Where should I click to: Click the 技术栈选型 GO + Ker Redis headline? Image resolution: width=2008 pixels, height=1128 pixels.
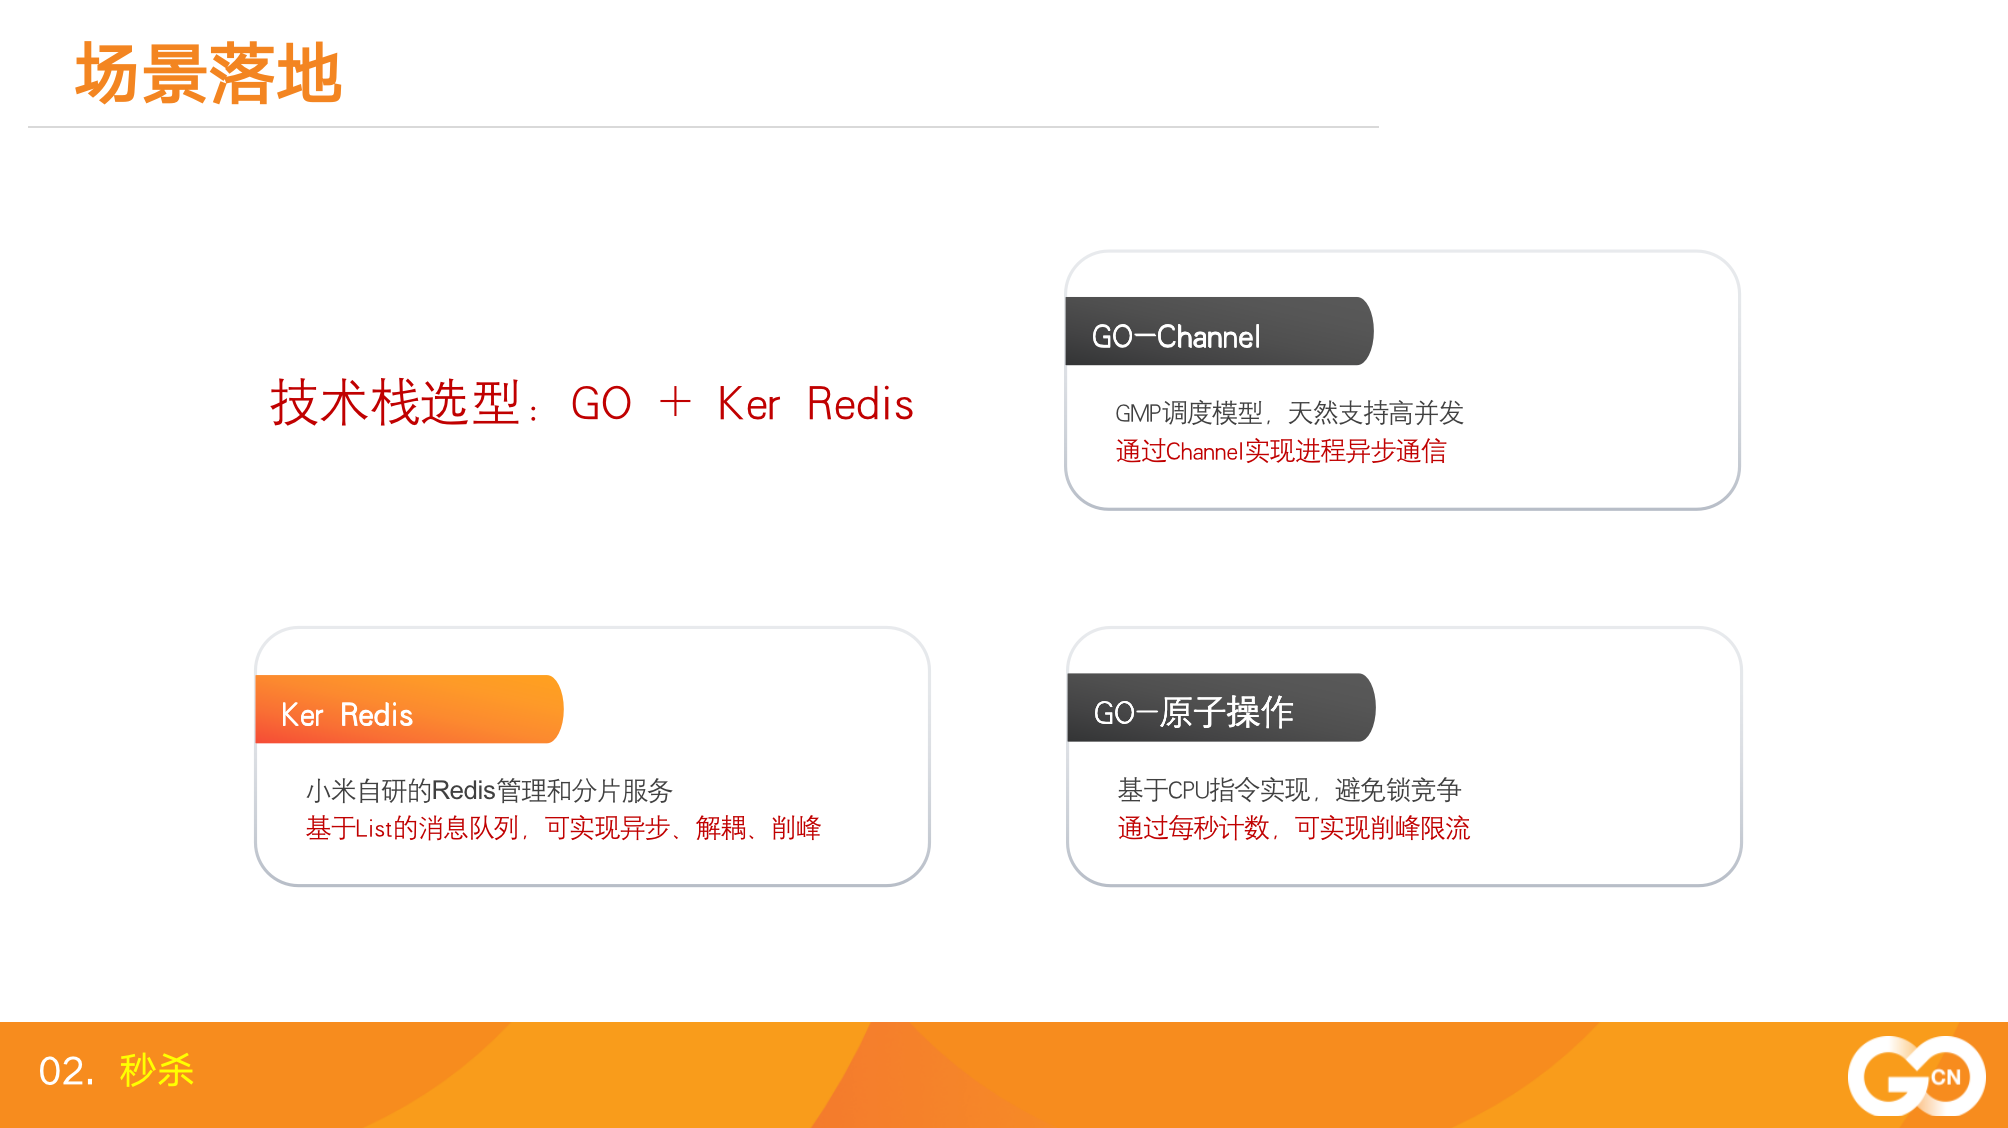(592, 403)
